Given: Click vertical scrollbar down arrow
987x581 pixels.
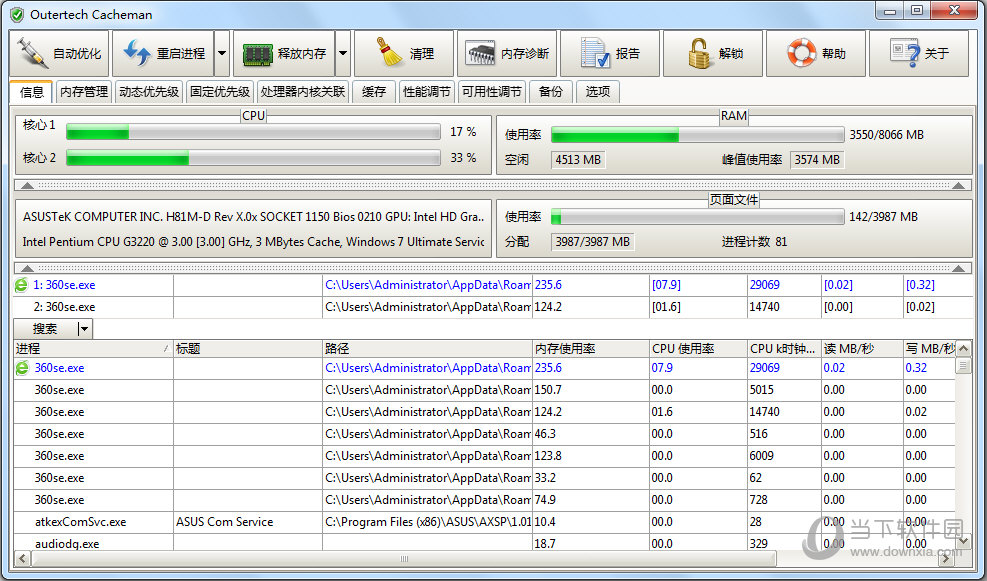Looking at the screenshot, I should [x=963, y=541].
